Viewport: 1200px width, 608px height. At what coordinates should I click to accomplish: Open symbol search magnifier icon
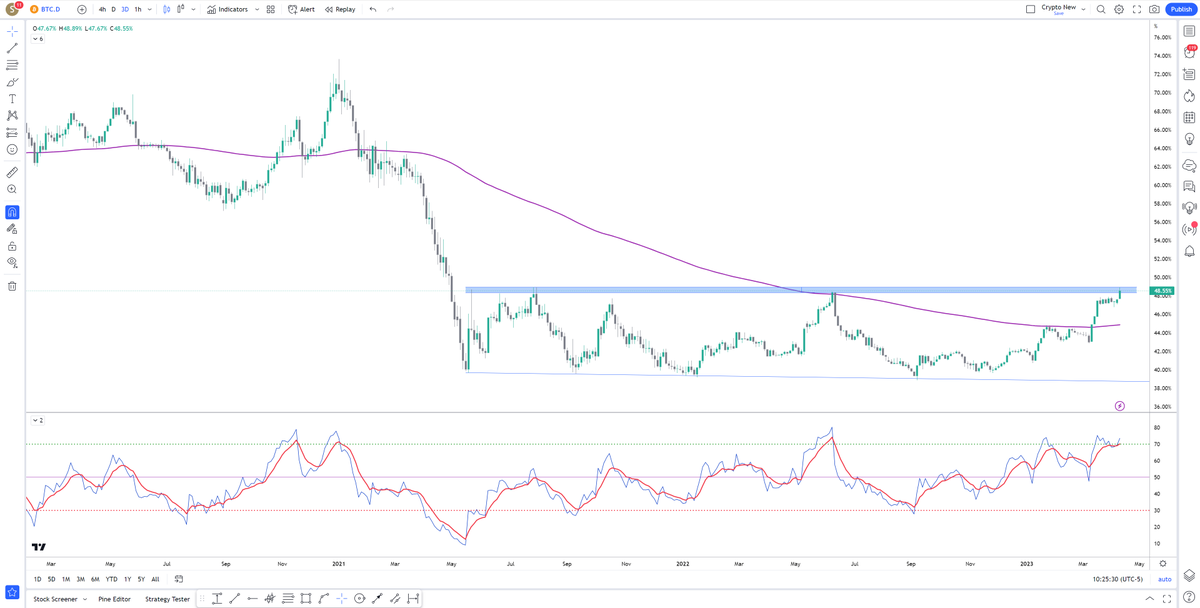point(1101,9)
